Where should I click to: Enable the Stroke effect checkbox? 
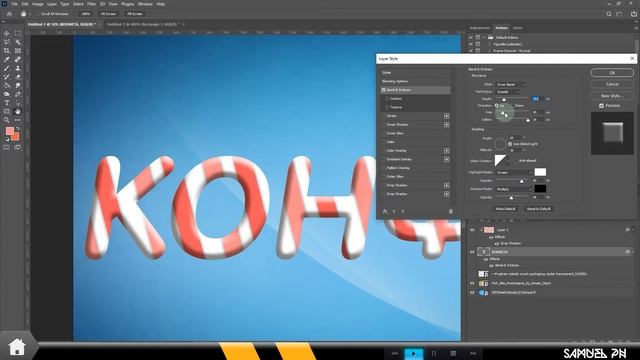click(384, 116)
